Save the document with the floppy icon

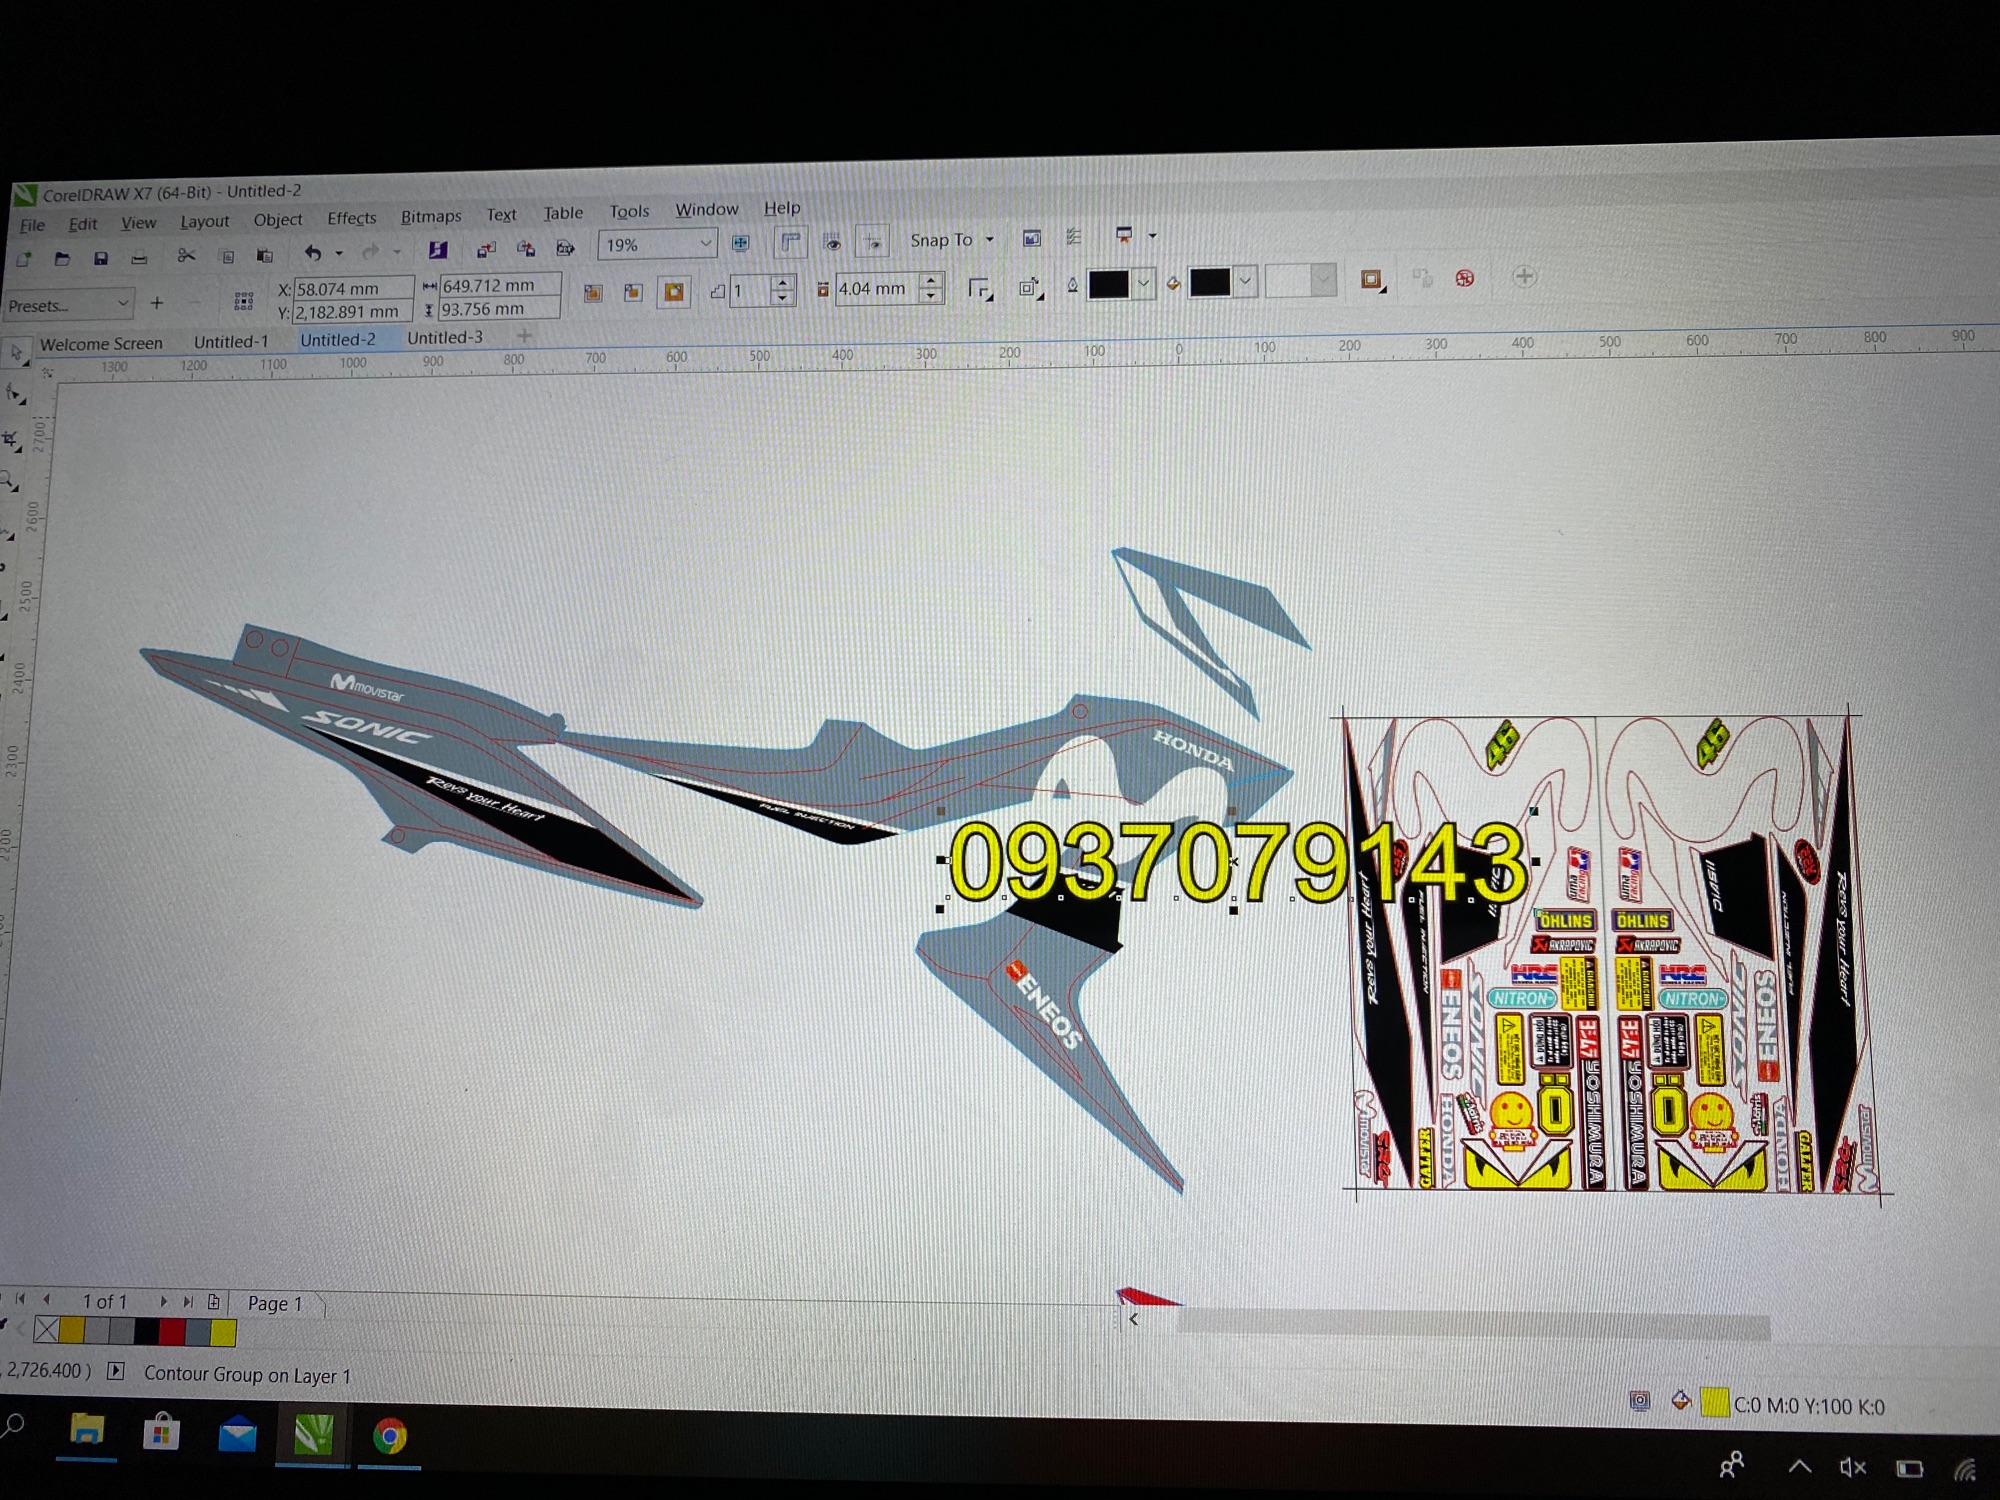pyautogui.click(x=100, y=259)
